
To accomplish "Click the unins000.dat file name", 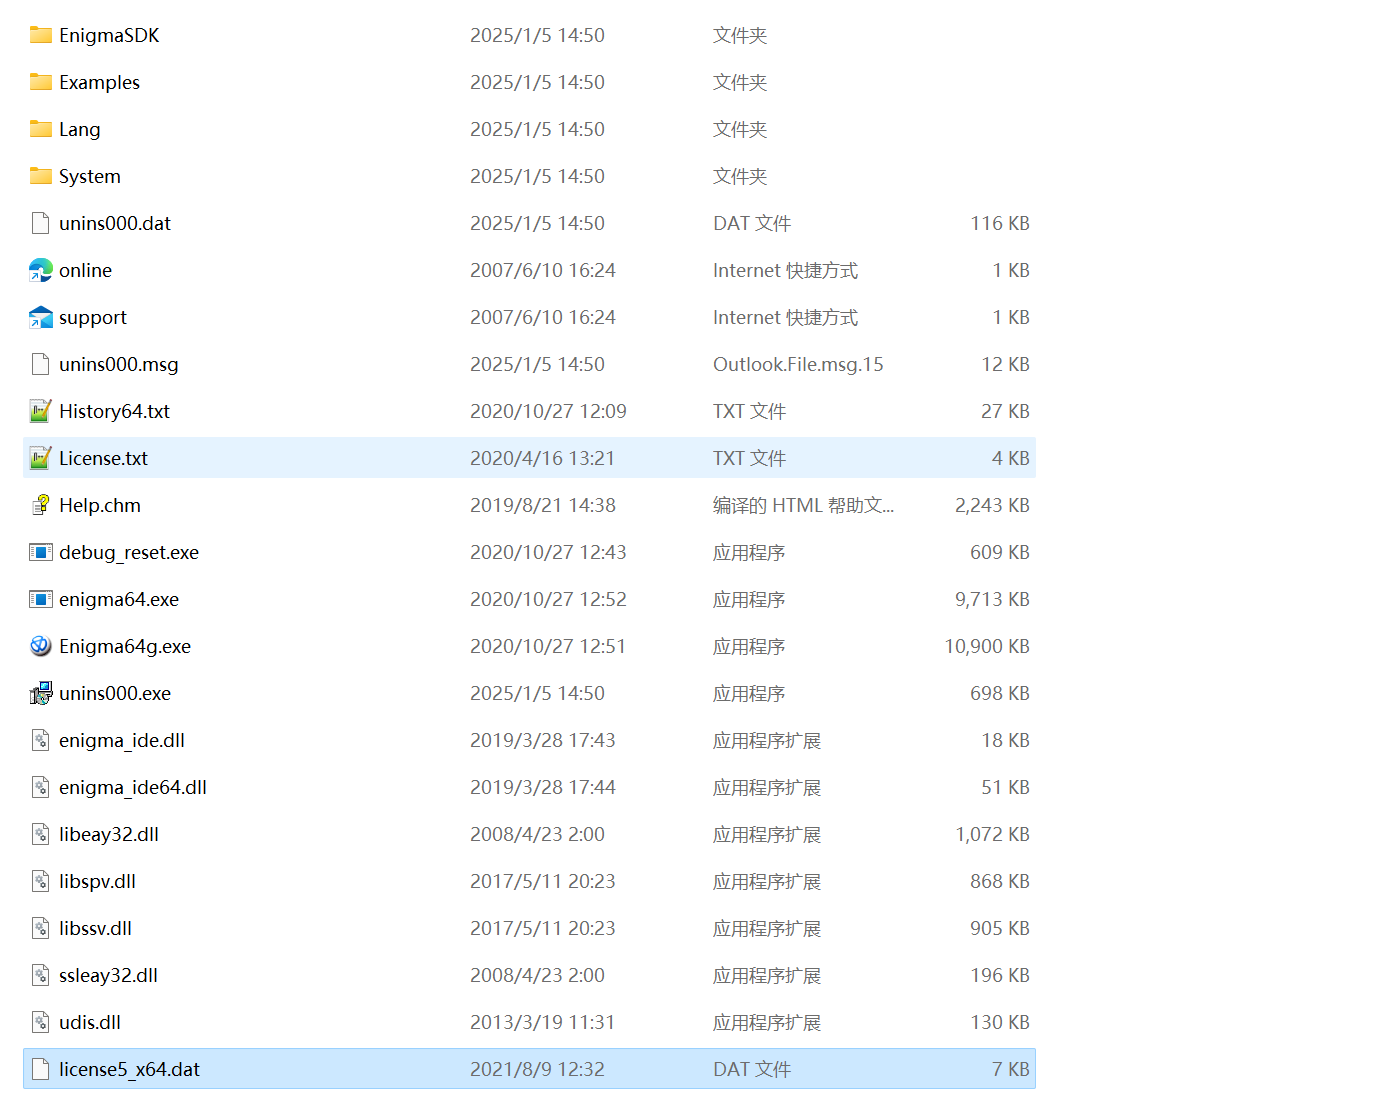I will [114, 223].
